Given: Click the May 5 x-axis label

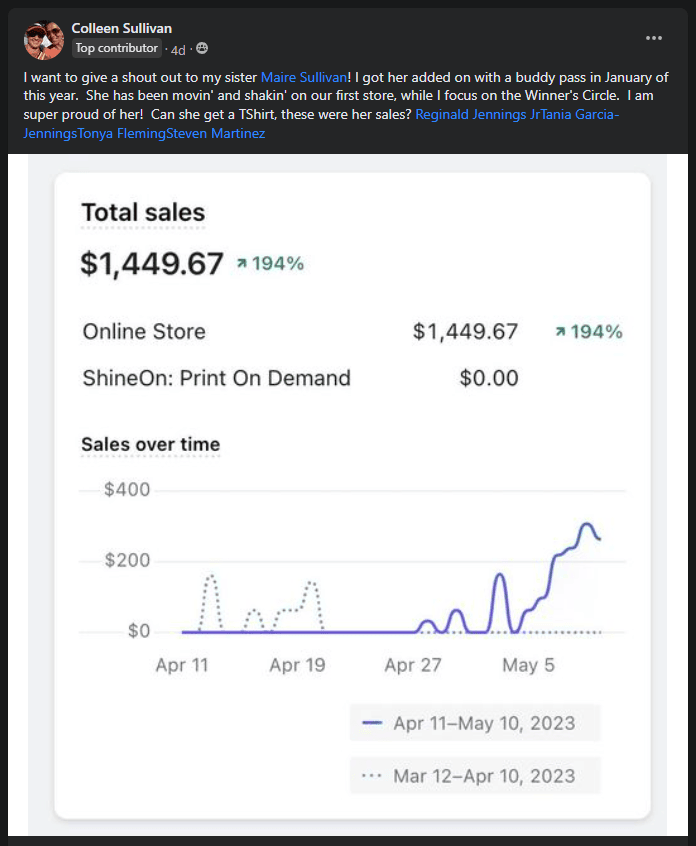Looking at the screenshot, I should (527, 665).
